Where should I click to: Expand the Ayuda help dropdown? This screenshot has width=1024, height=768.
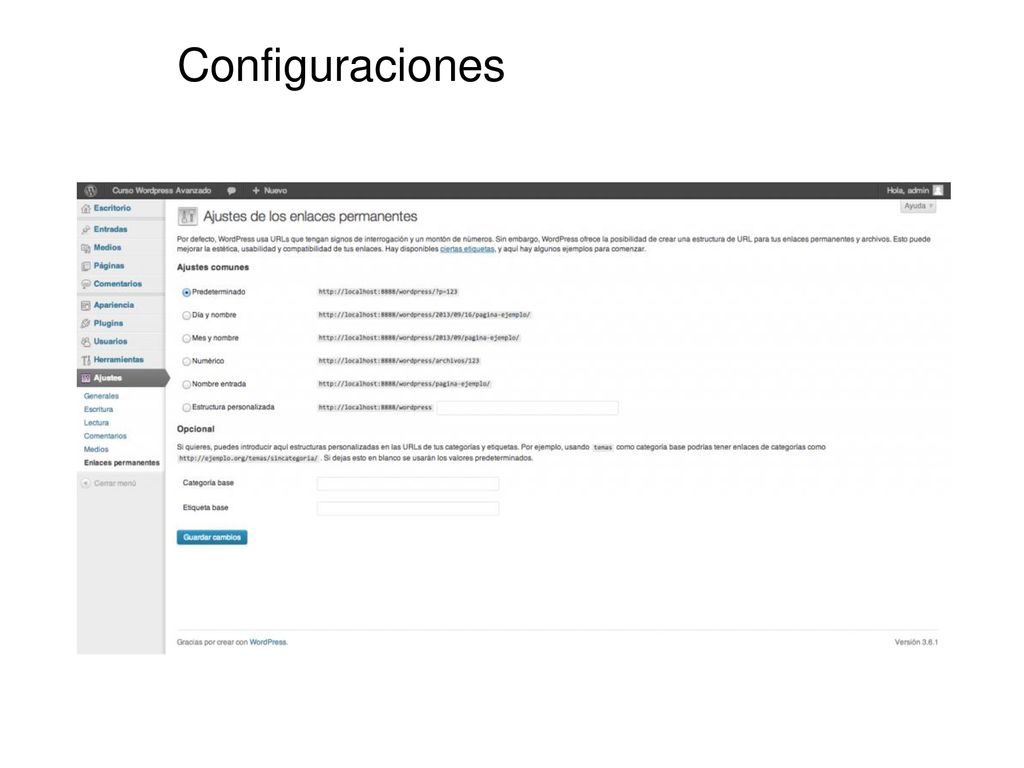pyautogui.click(x=918, y=206)
